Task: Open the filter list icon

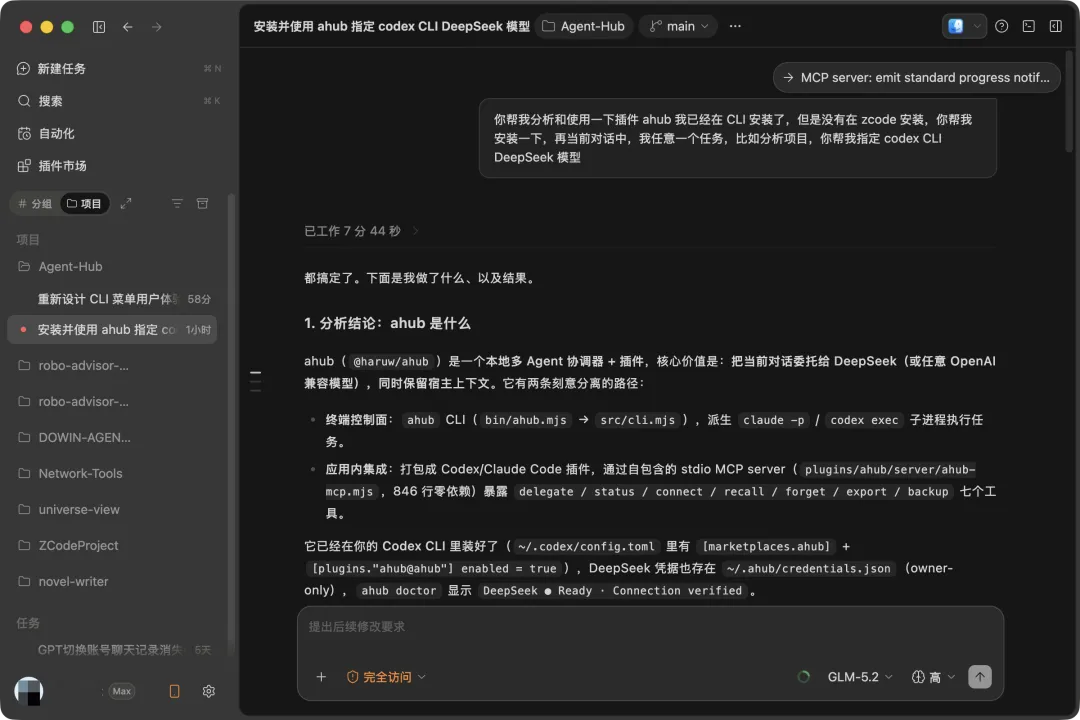Action: click(x=177, y=203)
